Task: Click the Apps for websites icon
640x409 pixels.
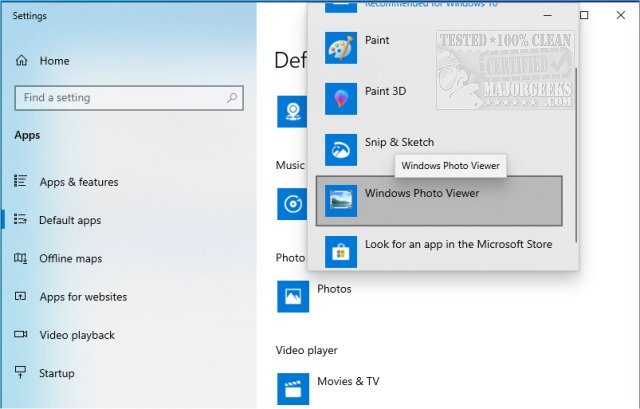Action: tap(20, 296)
